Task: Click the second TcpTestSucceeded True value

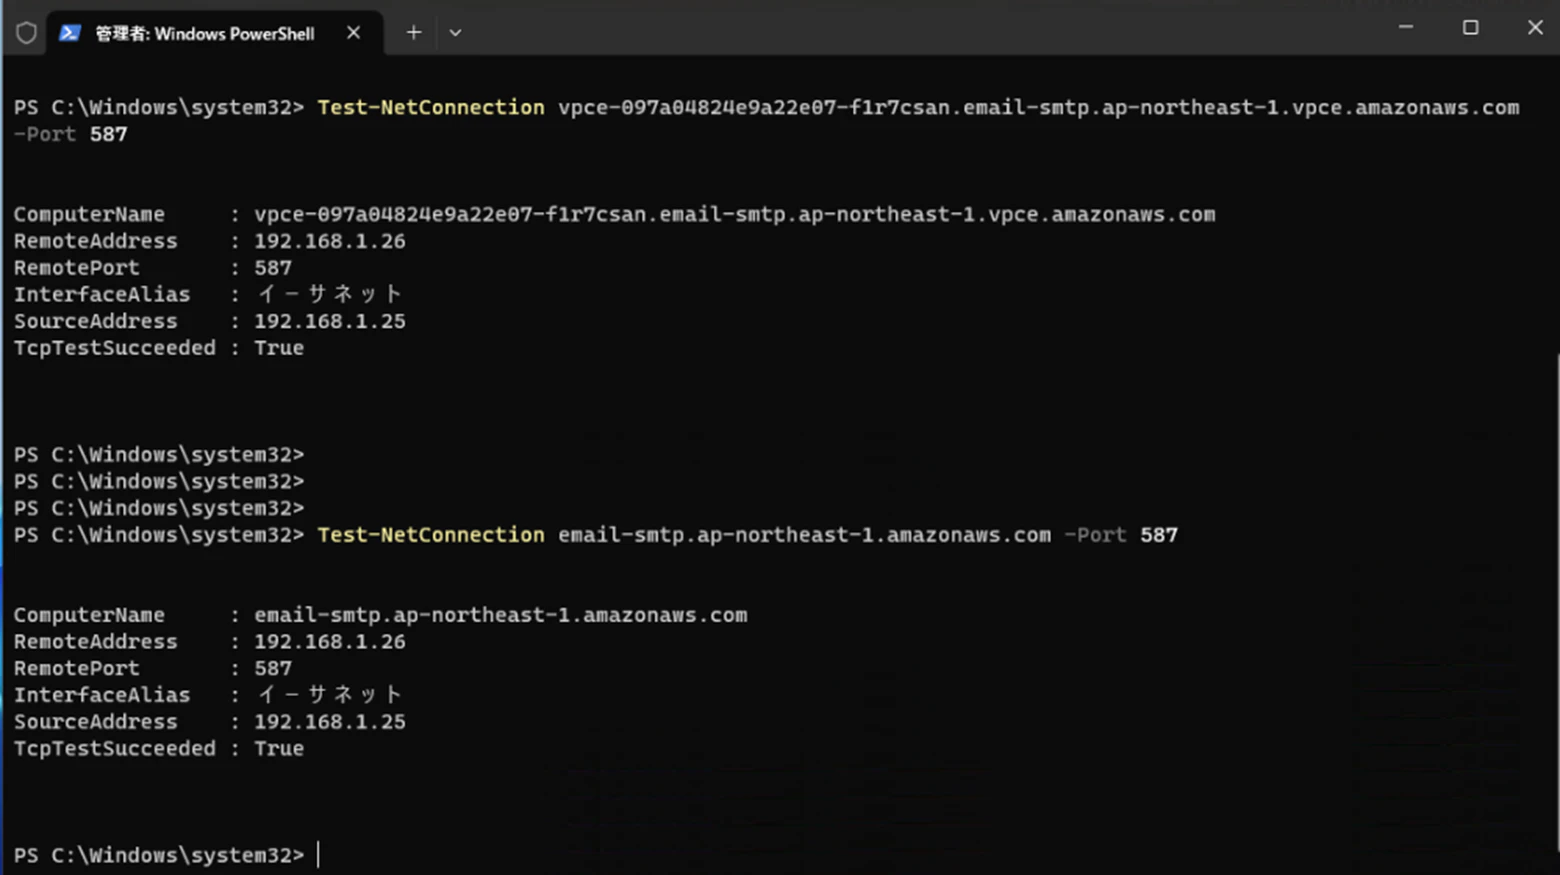Action: [279, 749]
